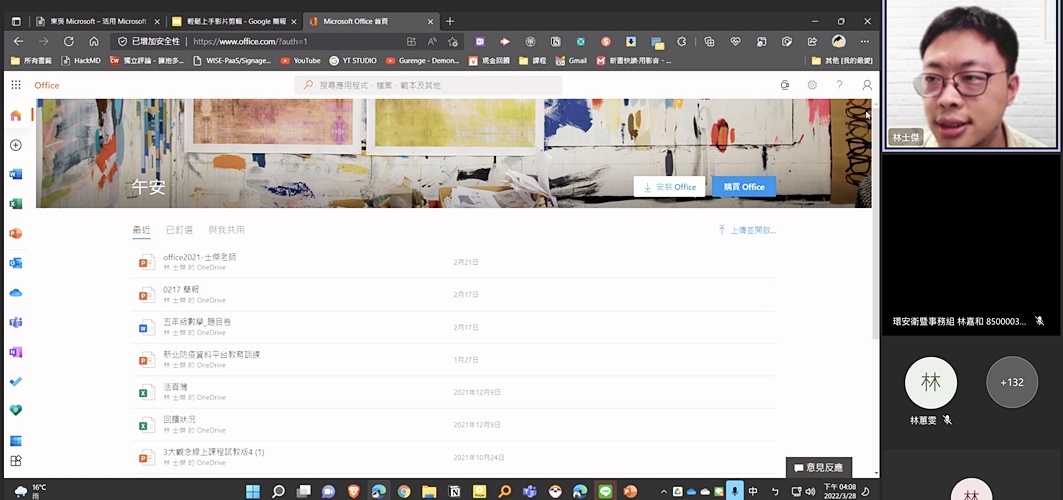Open Office settings gear icon
The width and height of the screenshot is (1063, 500).
click(x=812, y=85)
